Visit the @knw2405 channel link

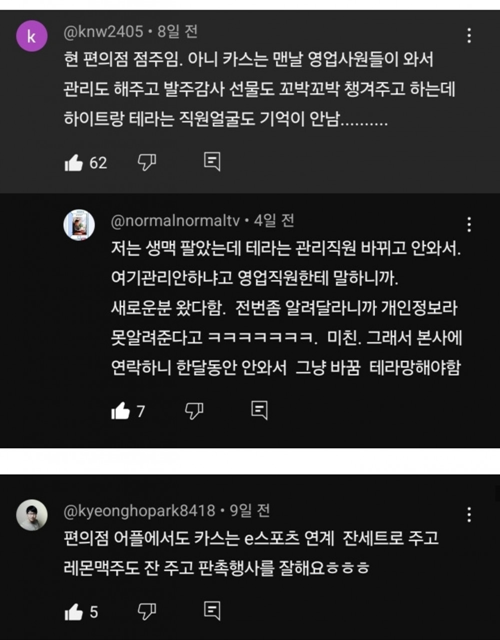tap(103, 32)
